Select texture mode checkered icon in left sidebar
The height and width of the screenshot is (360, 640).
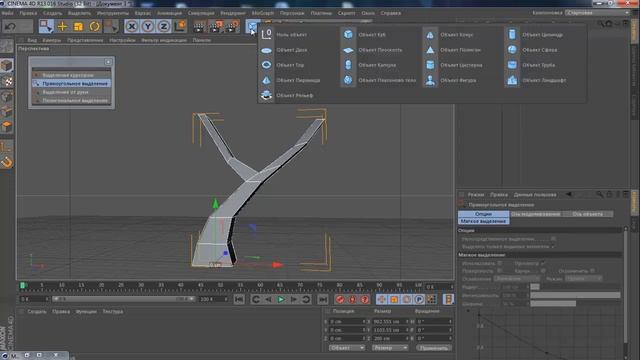point(7,81)
